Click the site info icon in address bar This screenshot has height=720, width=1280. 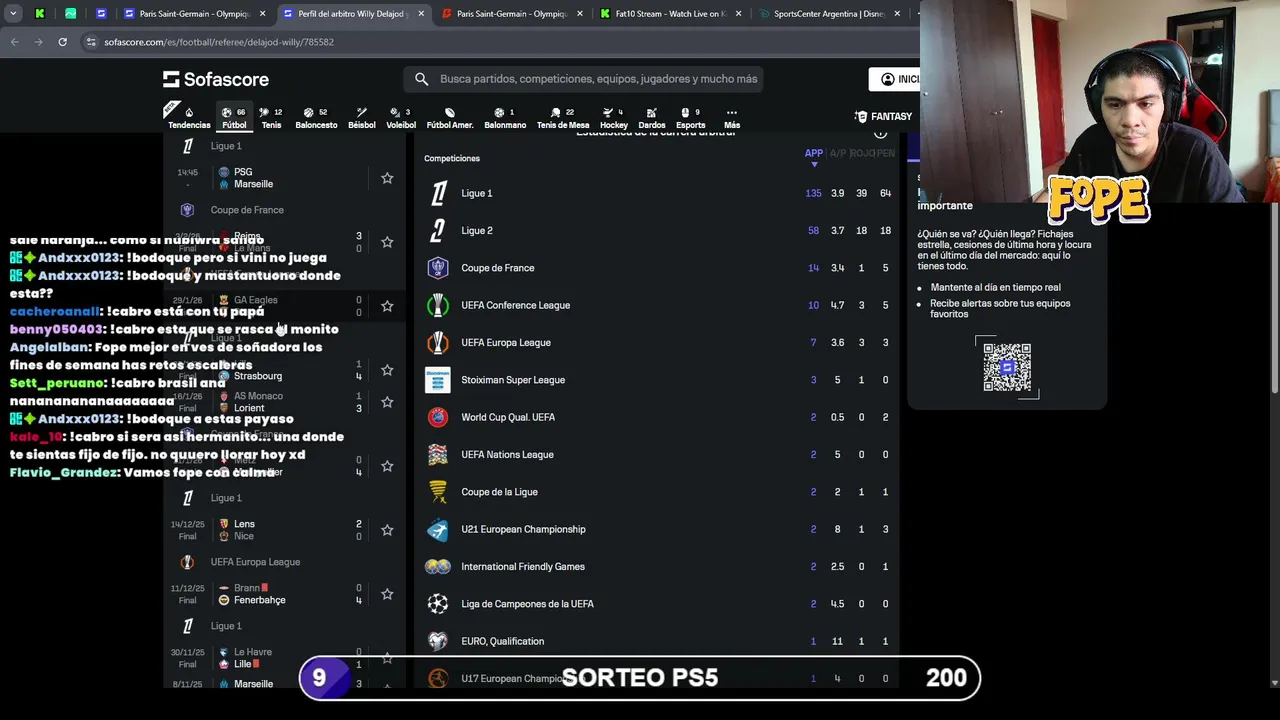click(x=91, y=42)
